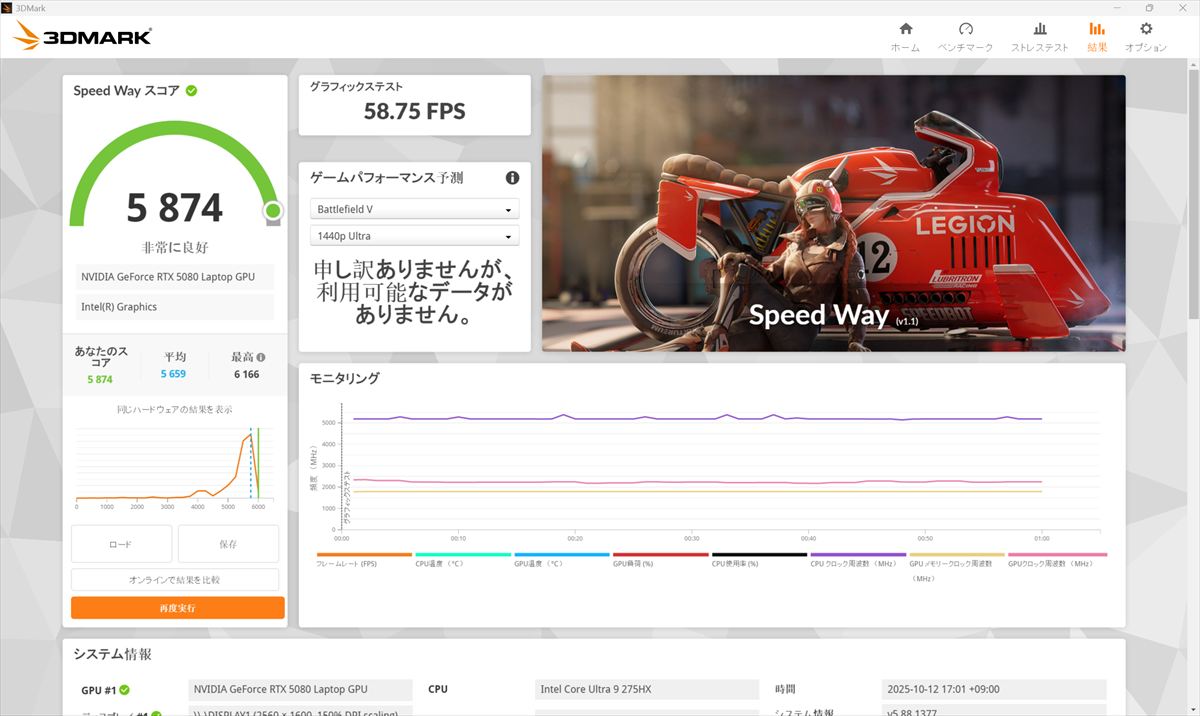
Task: Open the Battlefield V game dropdown
Action: point(414,209)
